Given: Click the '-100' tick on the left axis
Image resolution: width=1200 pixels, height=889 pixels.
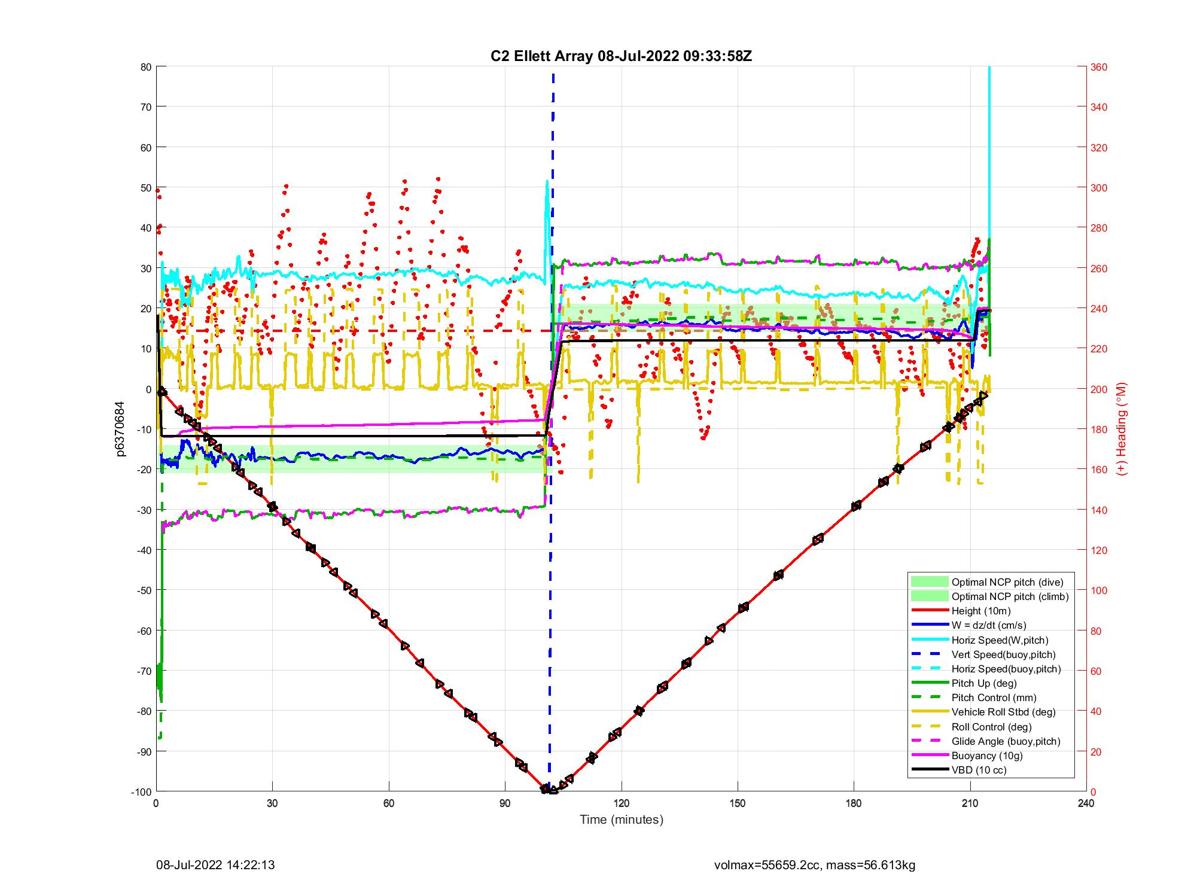Looking at the screenshot, I should coord(140,791).
